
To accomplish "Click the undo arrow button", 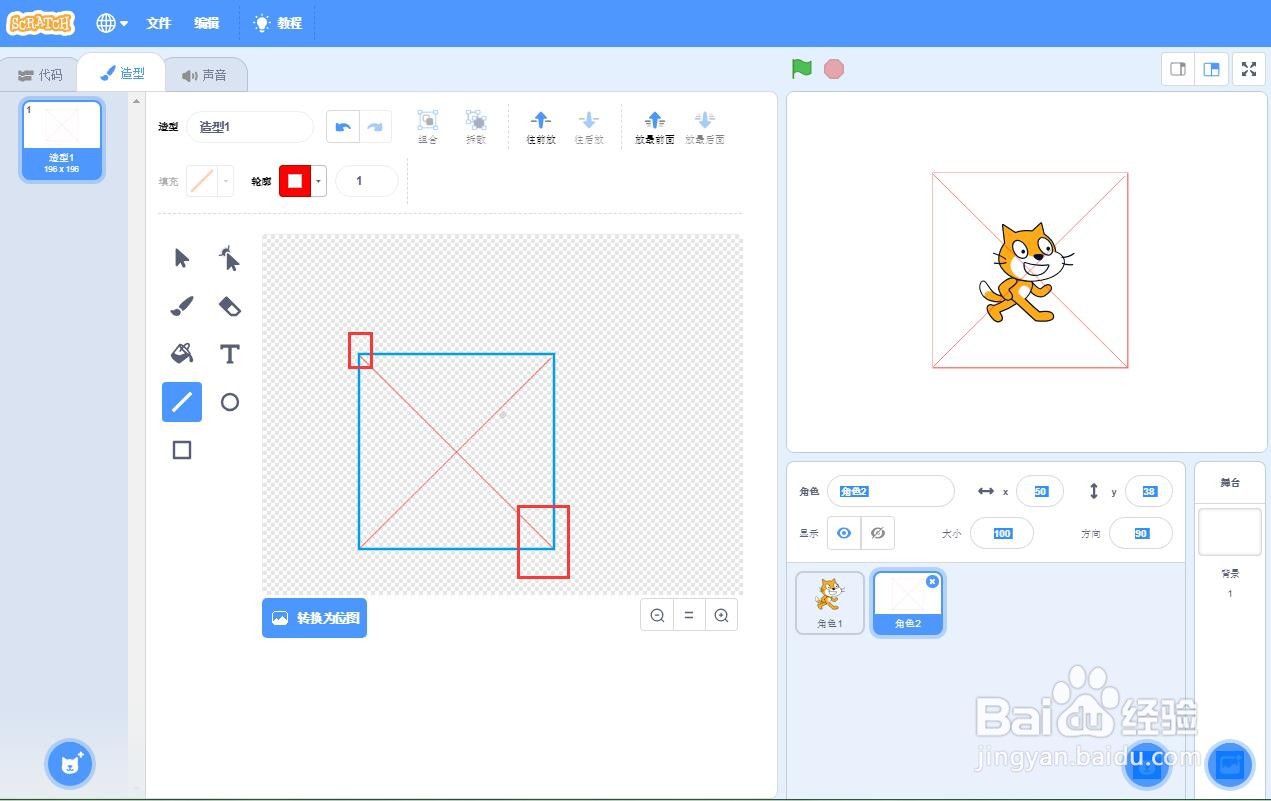I will [x=343, y=127].
